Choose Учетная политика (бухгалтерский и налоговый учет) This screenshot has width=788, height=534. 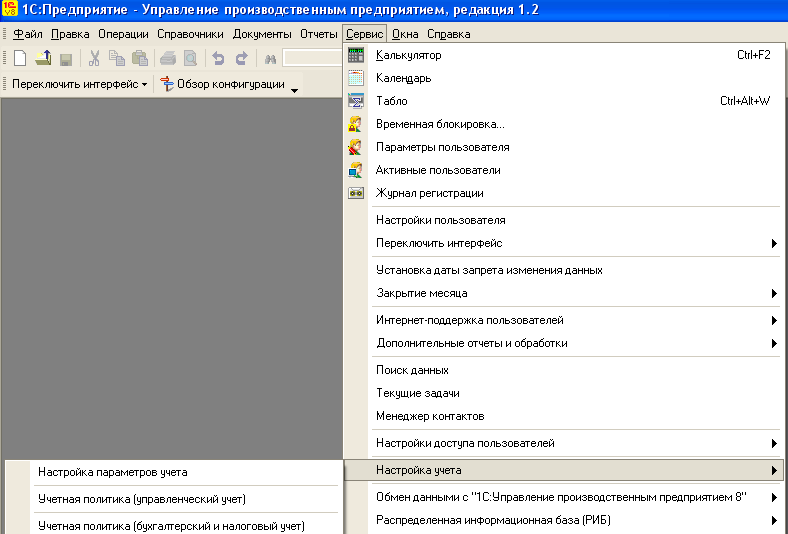click(x=172, y=525)
